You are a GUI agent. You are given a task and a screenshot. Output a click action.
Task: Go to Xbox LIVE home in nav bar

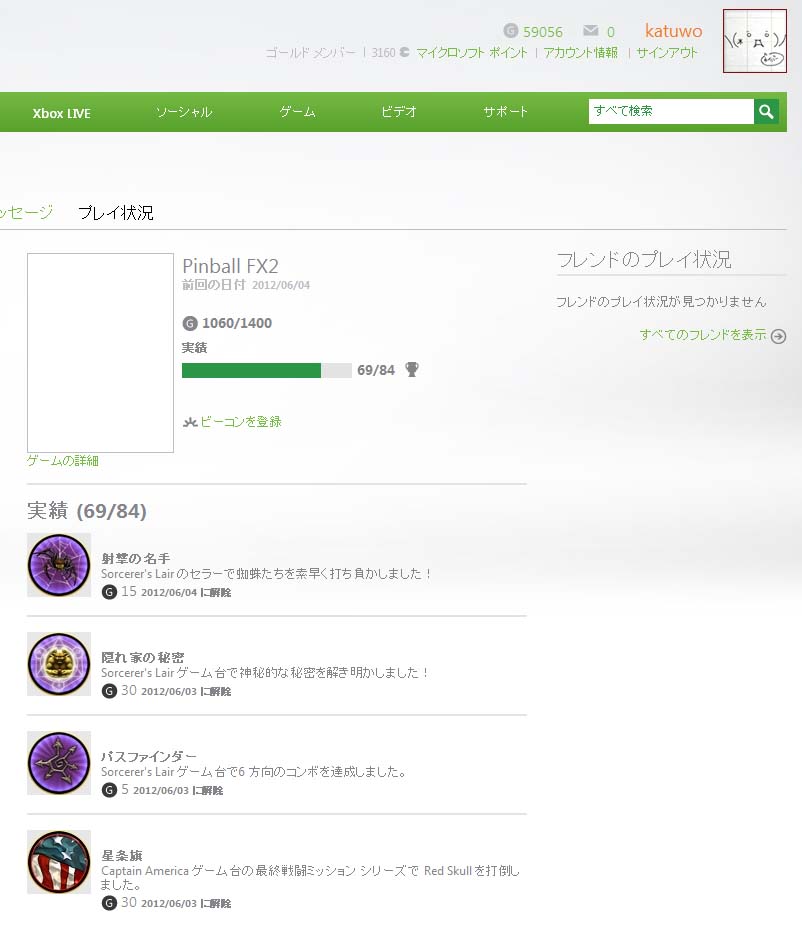click(x=61, y=113)
